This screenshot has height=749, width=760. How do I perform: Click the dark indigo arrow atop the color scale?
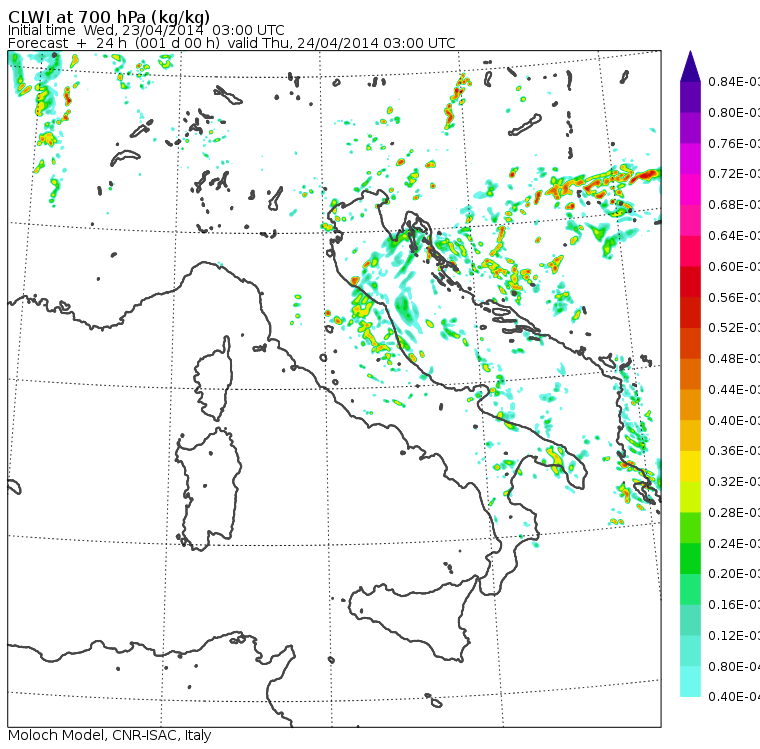tap(690, 66)
